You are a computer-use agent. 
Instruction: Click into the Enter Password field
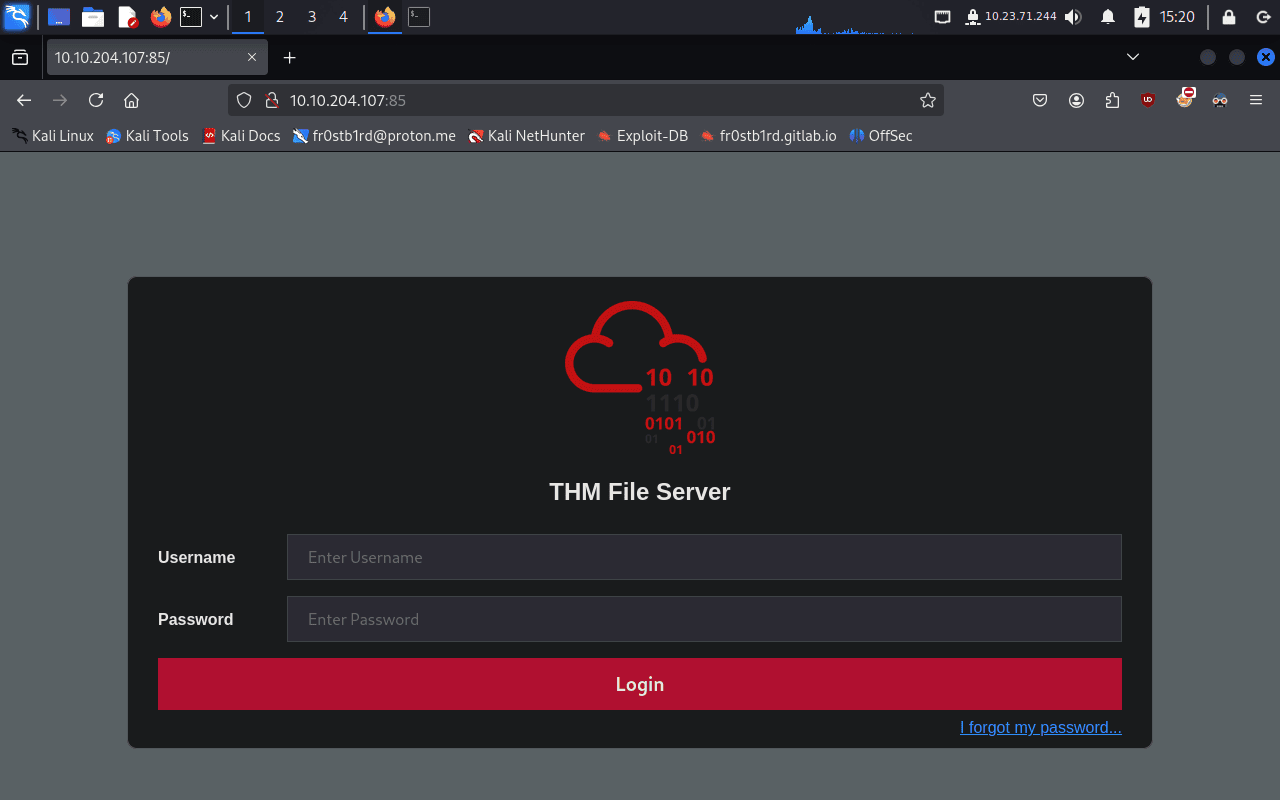click(x=704, y=619)
